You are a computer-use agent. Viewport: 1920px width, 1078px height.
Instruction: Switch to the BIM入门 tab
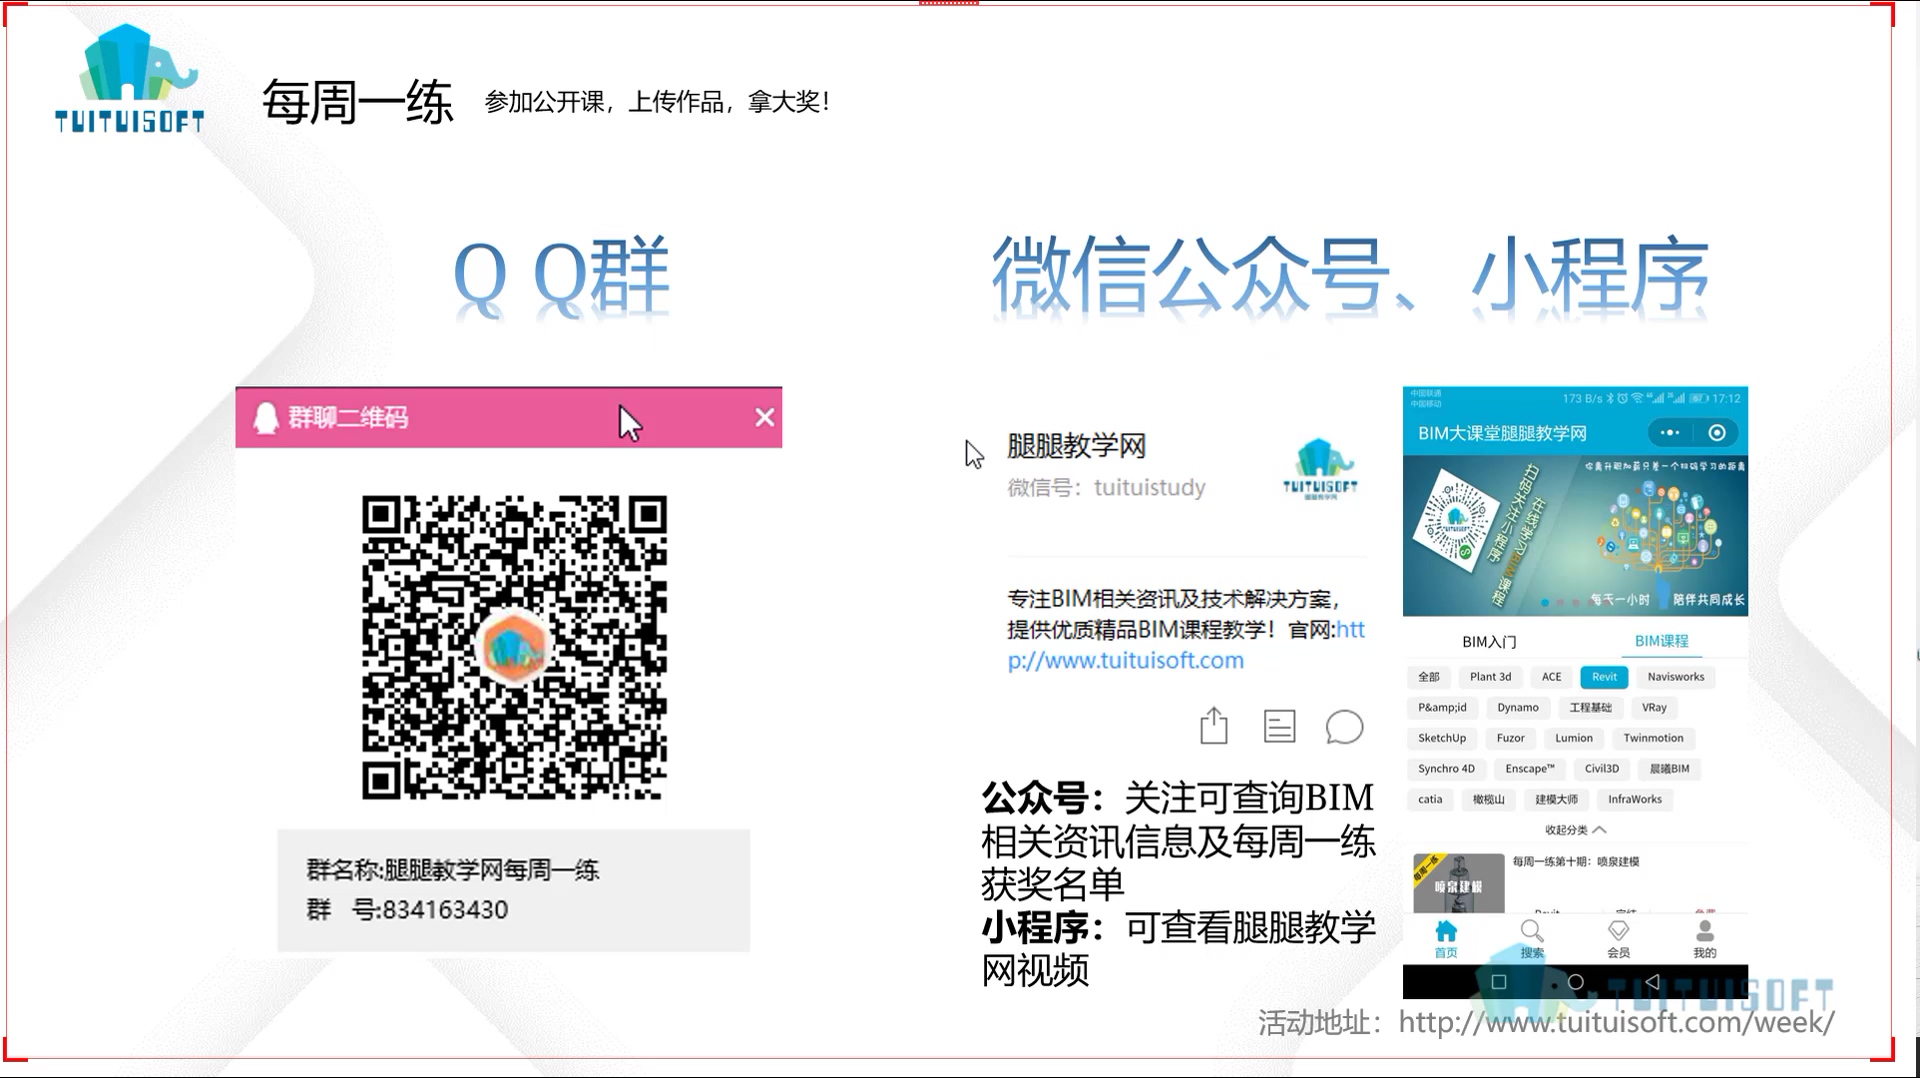pos(1489,642)
